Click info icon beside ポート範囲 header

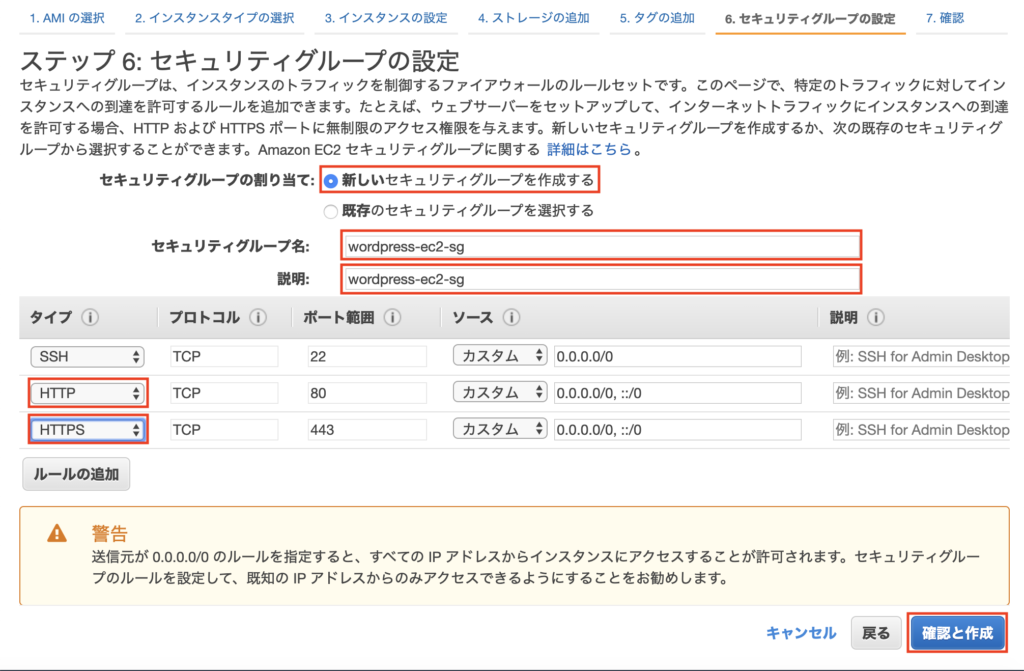pos(392,318)
